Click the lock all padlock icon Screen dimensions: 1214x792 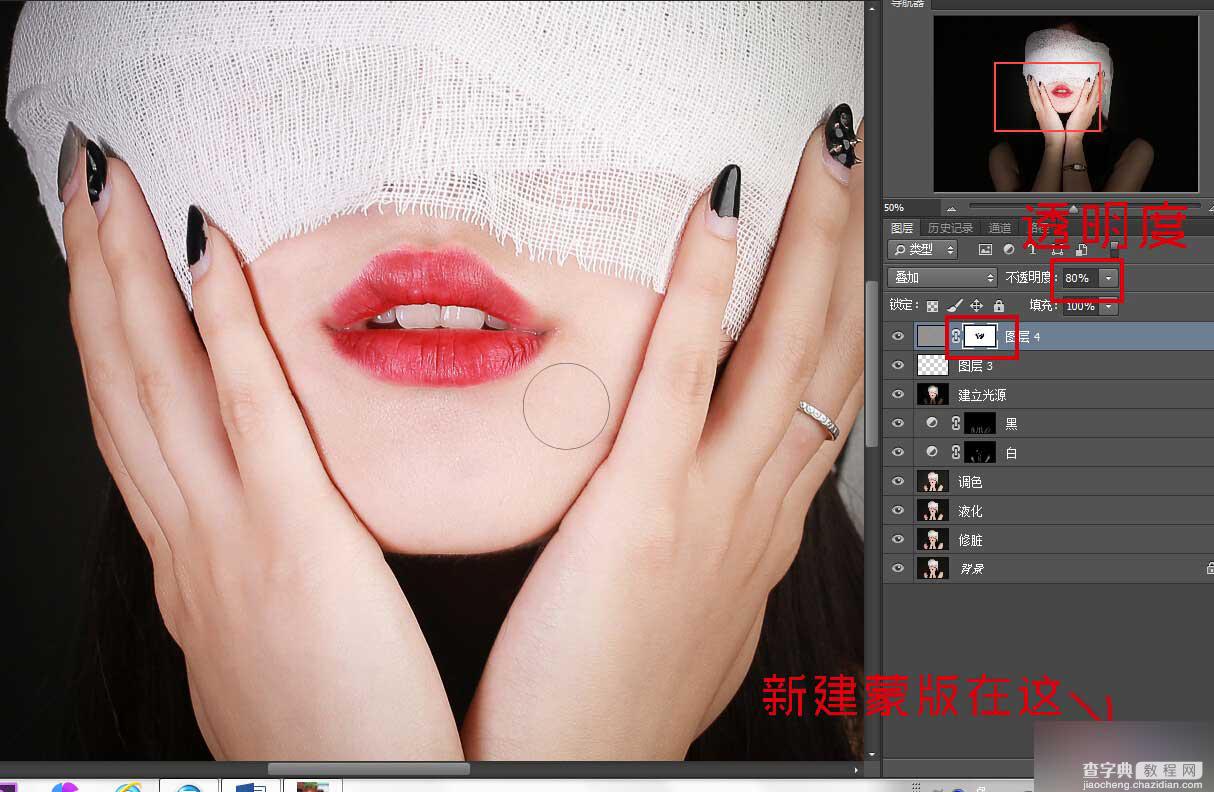[x=998, y=306]
